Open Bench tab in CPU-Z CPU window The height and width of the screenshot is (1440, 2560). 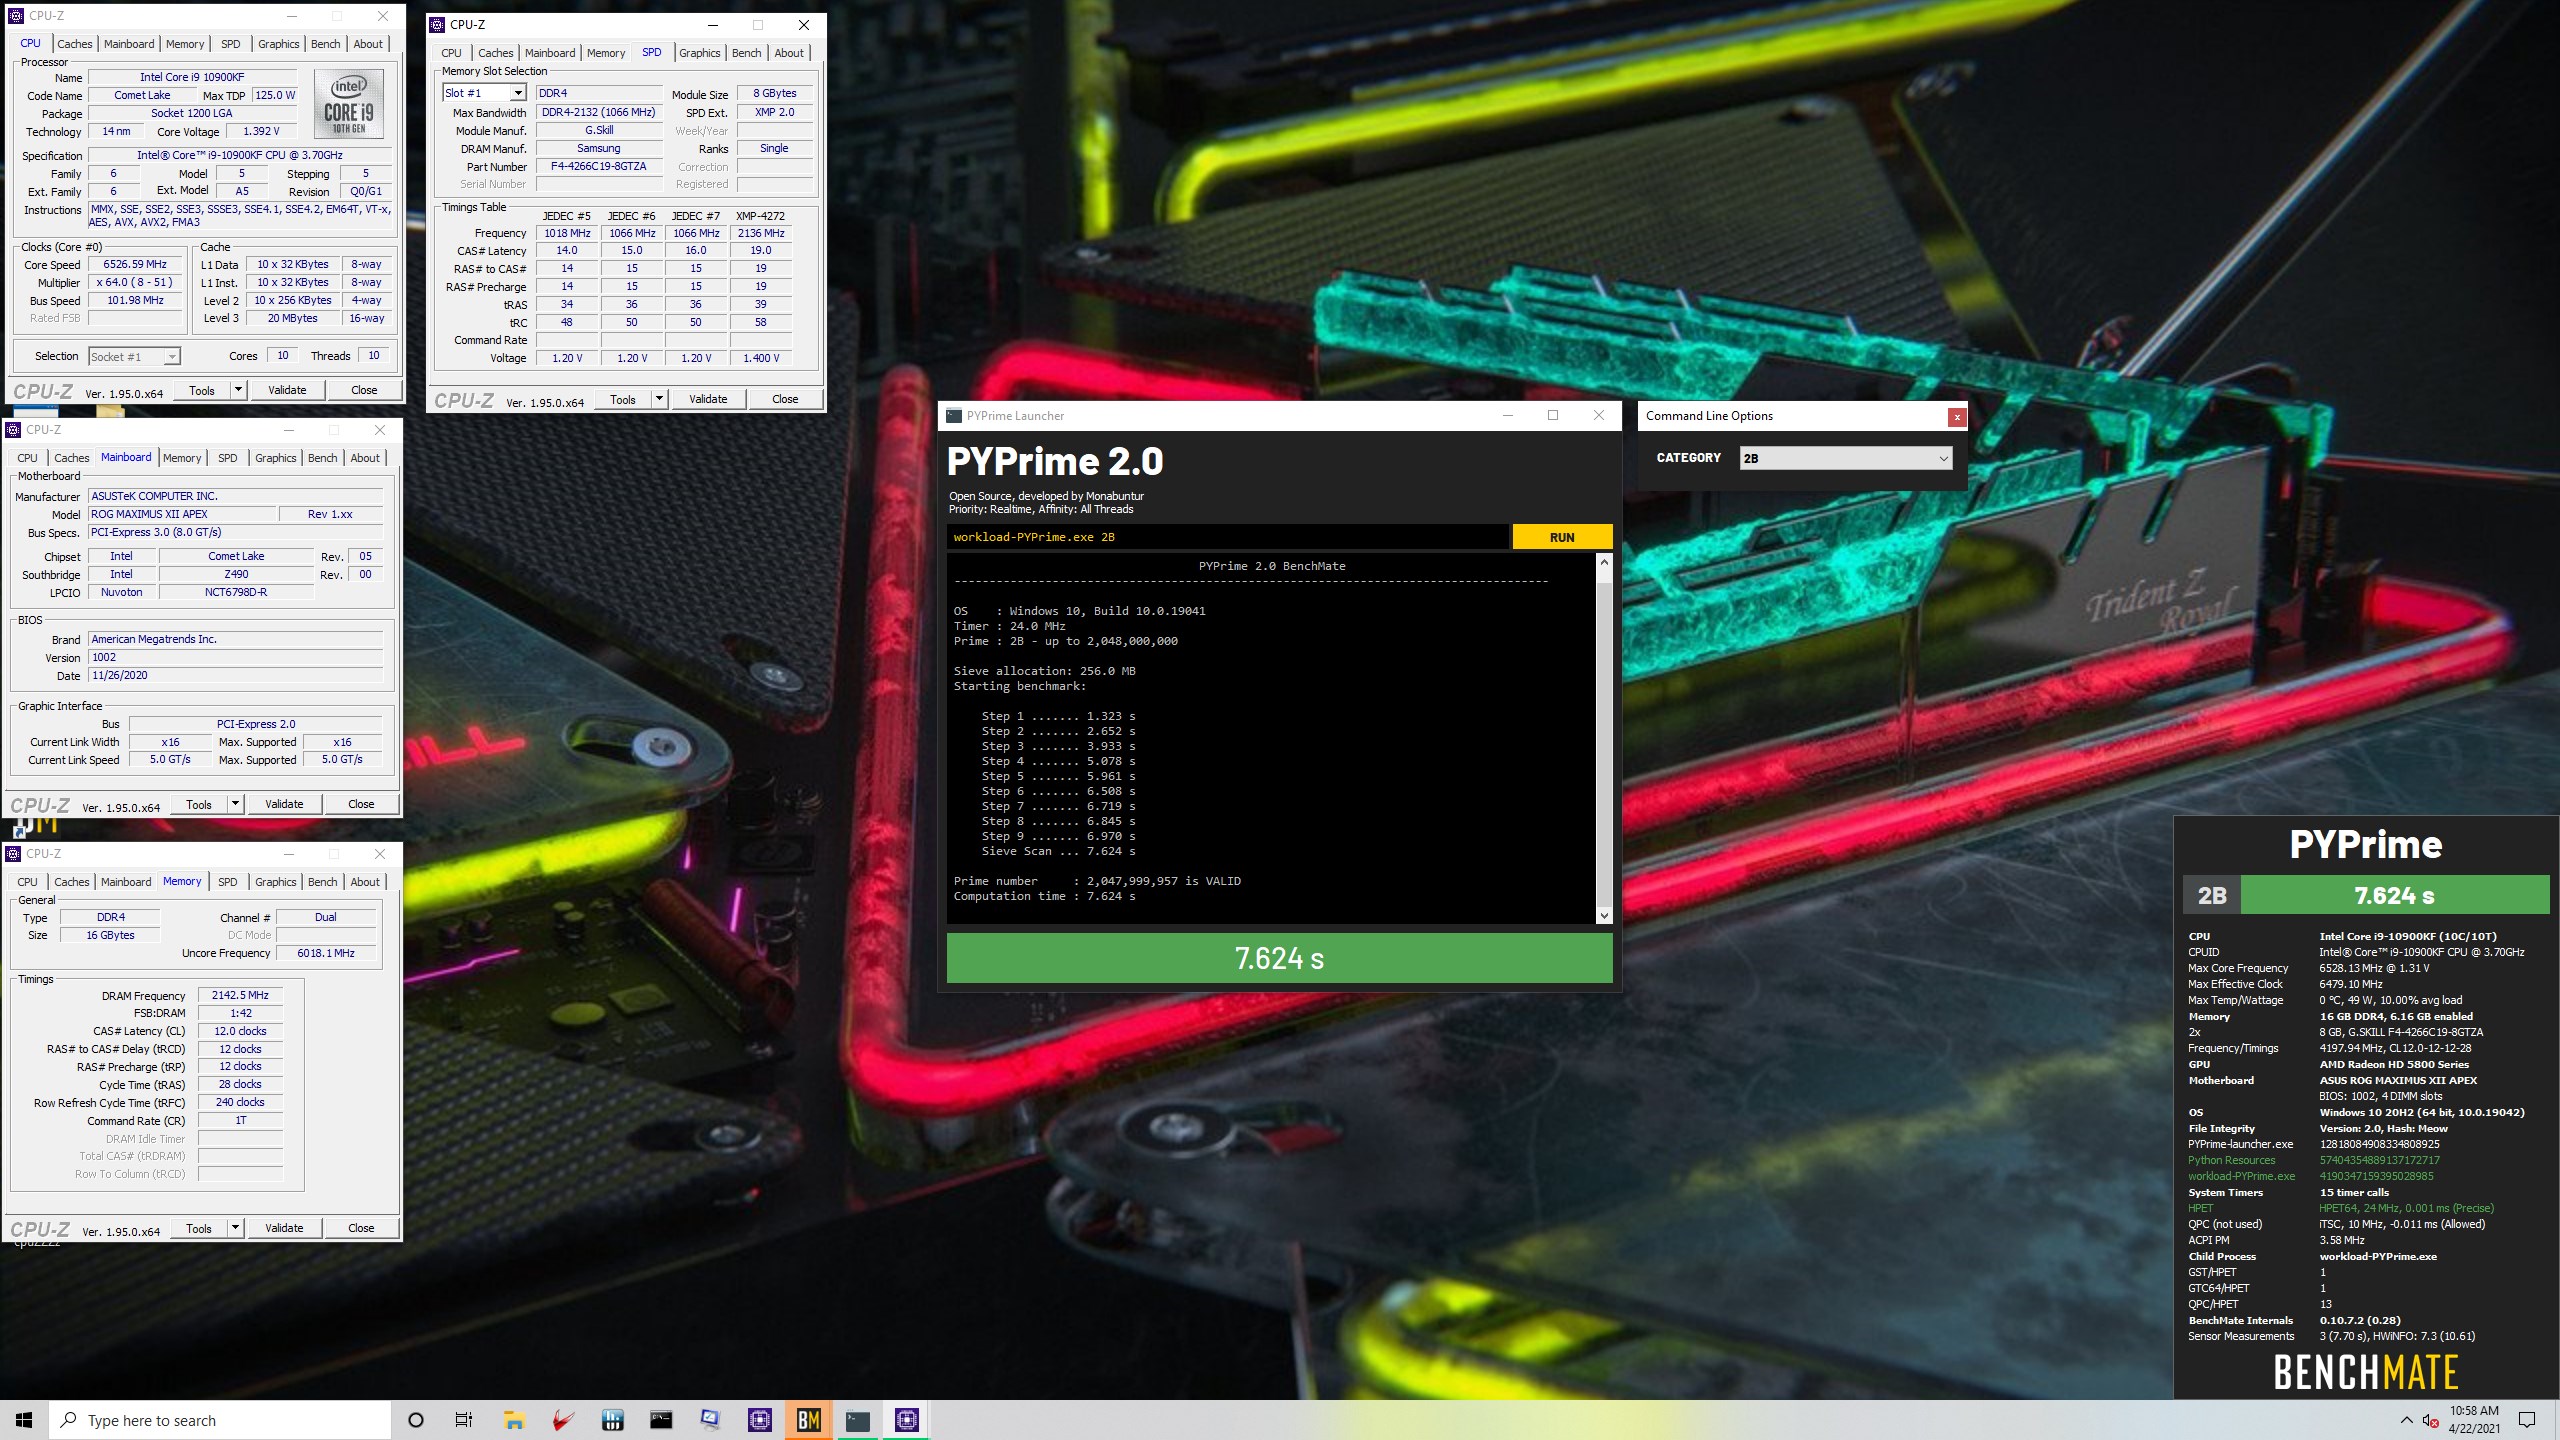(326, 44)
